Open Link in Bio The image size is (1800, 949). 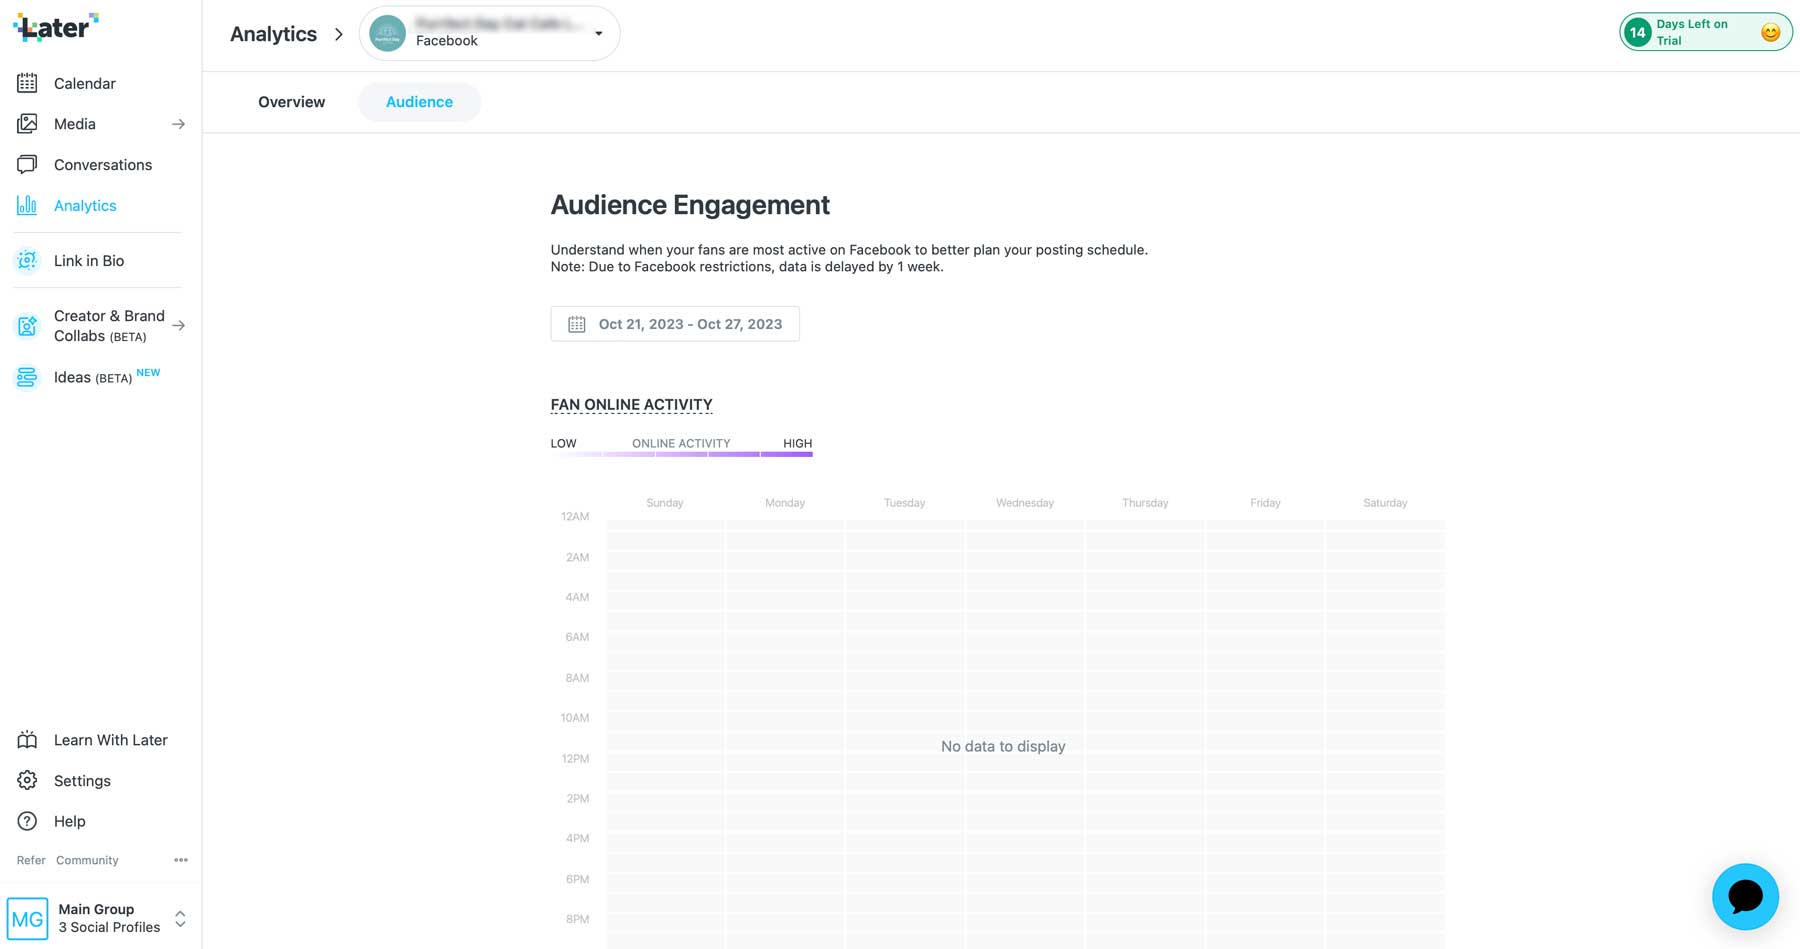(x=89, y=260)
